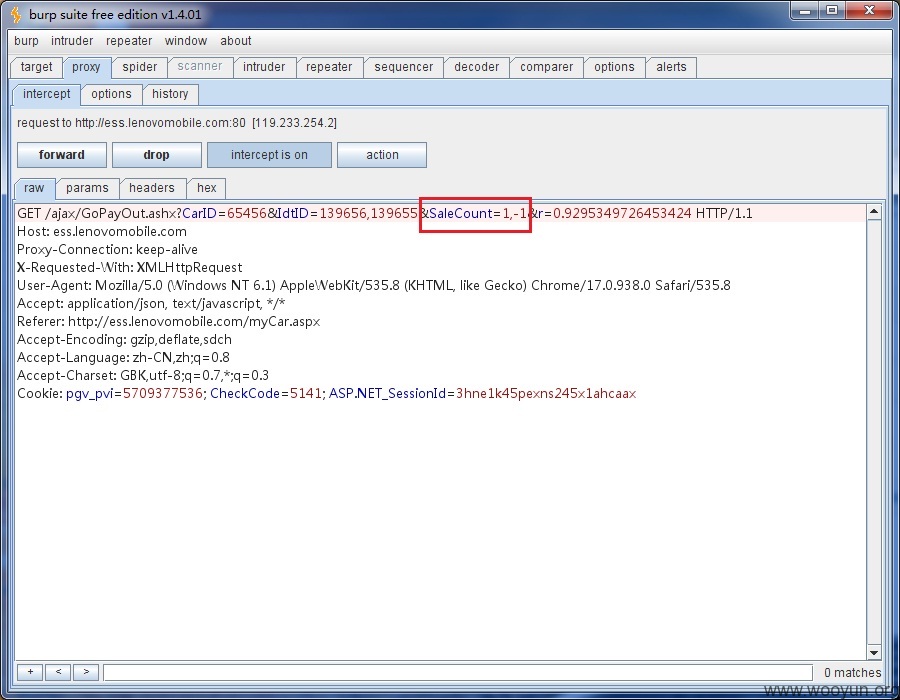Open the comparer tab
The height and width of the screenshot is (700, 900).
546,67
